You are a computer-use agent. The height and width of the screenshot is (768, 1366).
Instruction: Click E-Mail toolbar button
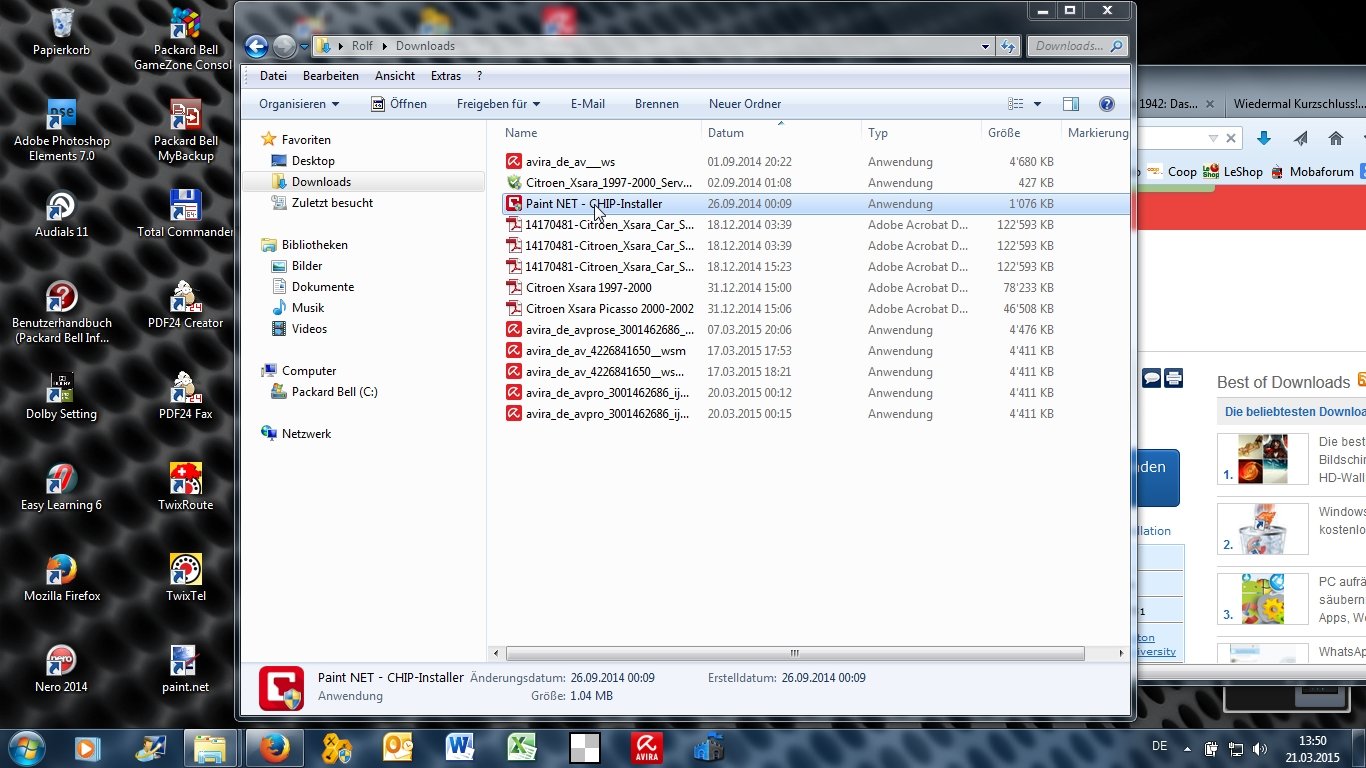(588, 104)
